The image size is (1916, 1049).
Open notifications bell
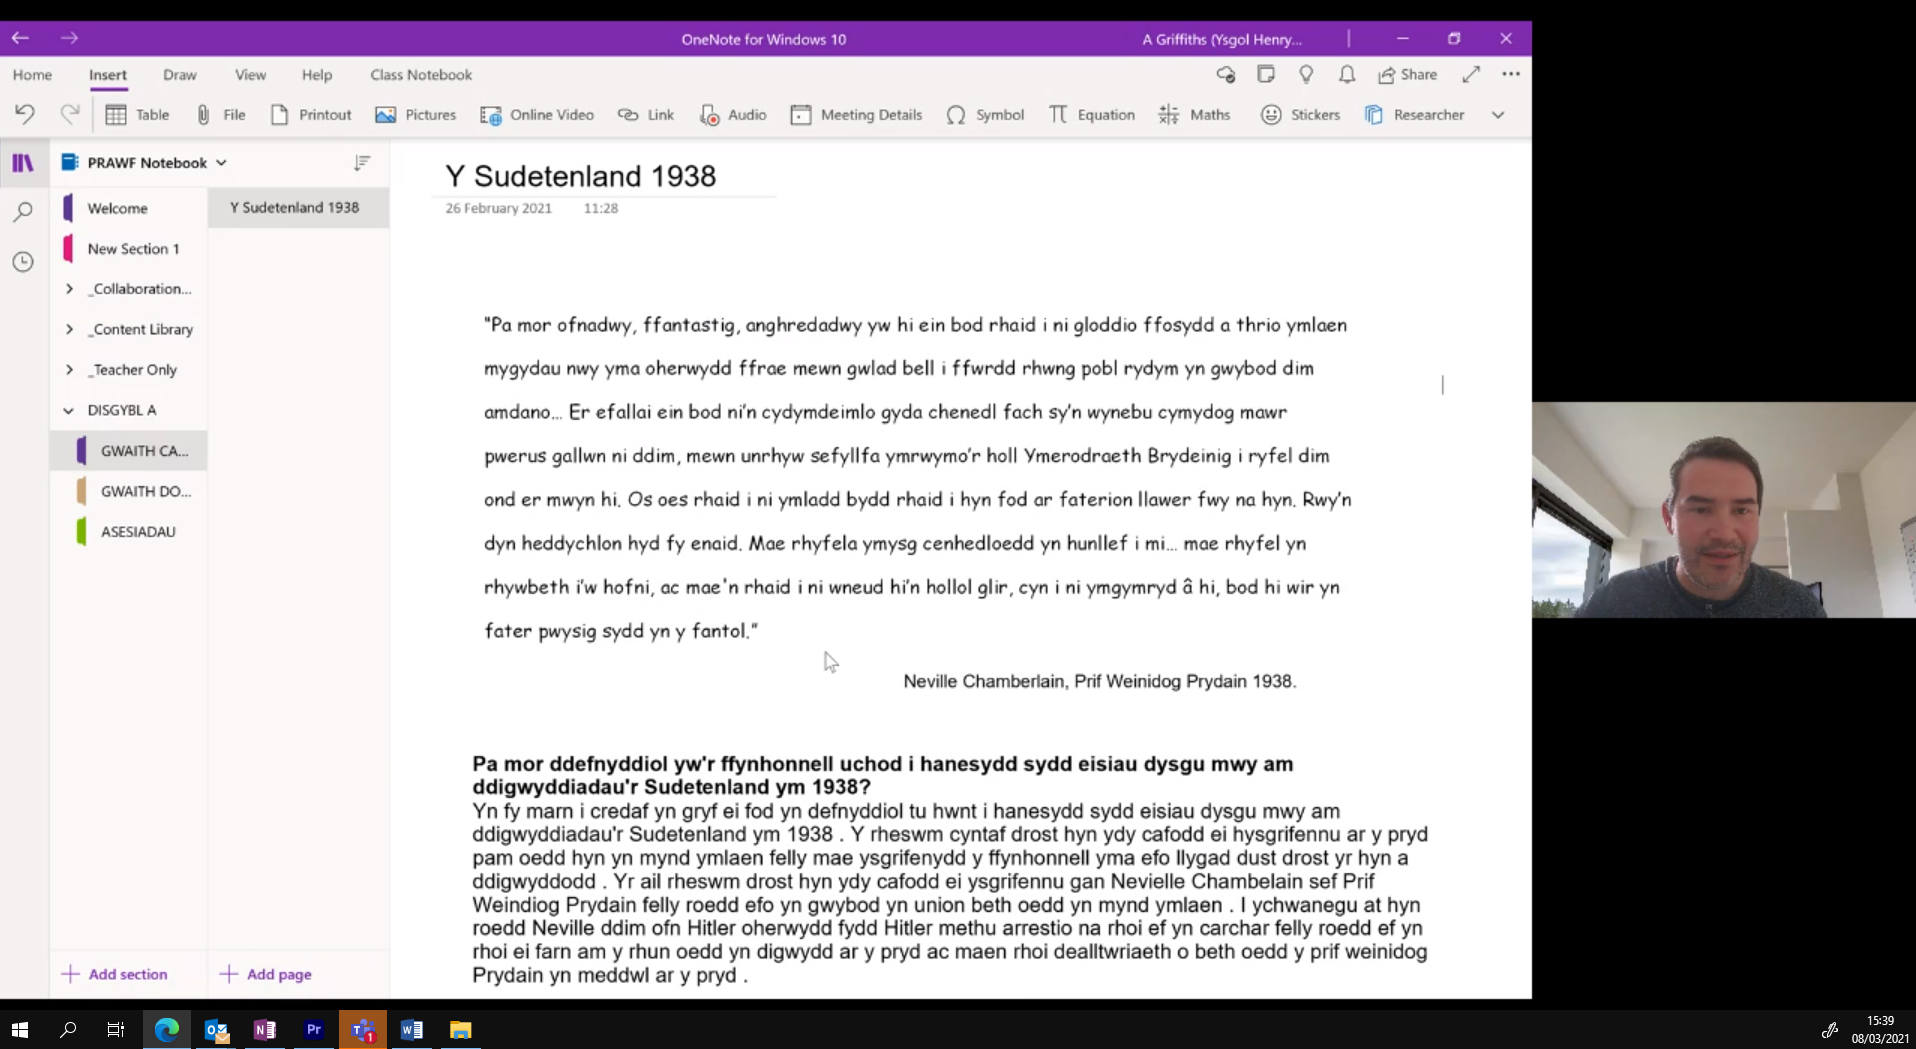(1347, 74)
